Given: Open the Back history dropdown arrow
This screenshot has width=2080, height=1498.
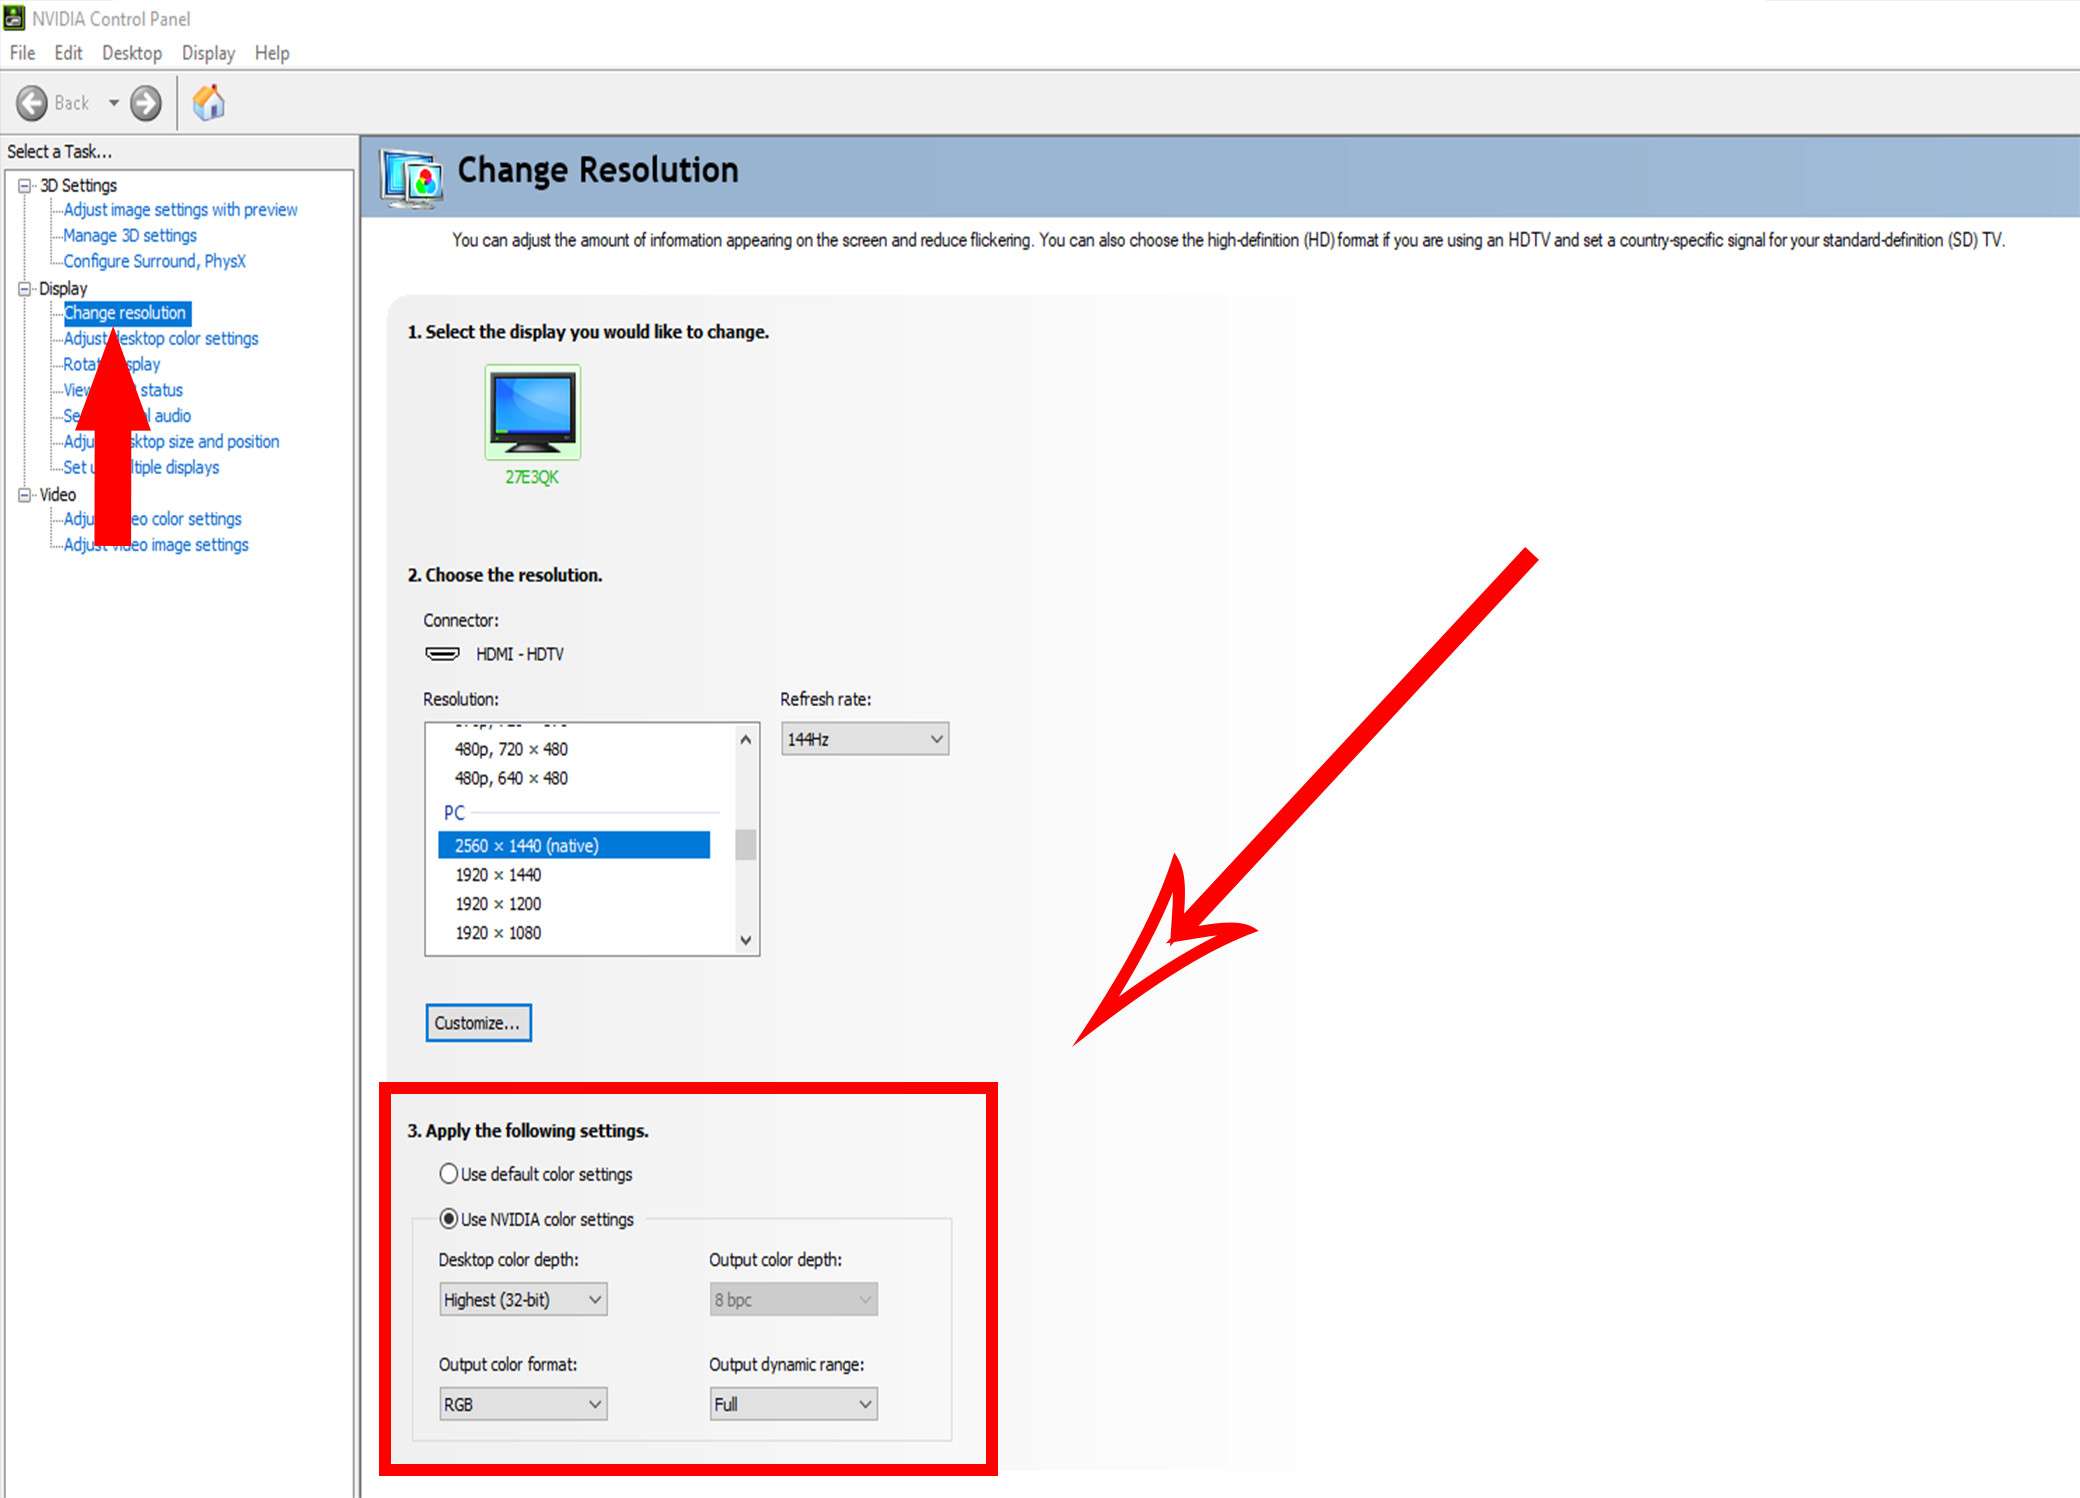Looking at the screenshot, I should [113, 103].
